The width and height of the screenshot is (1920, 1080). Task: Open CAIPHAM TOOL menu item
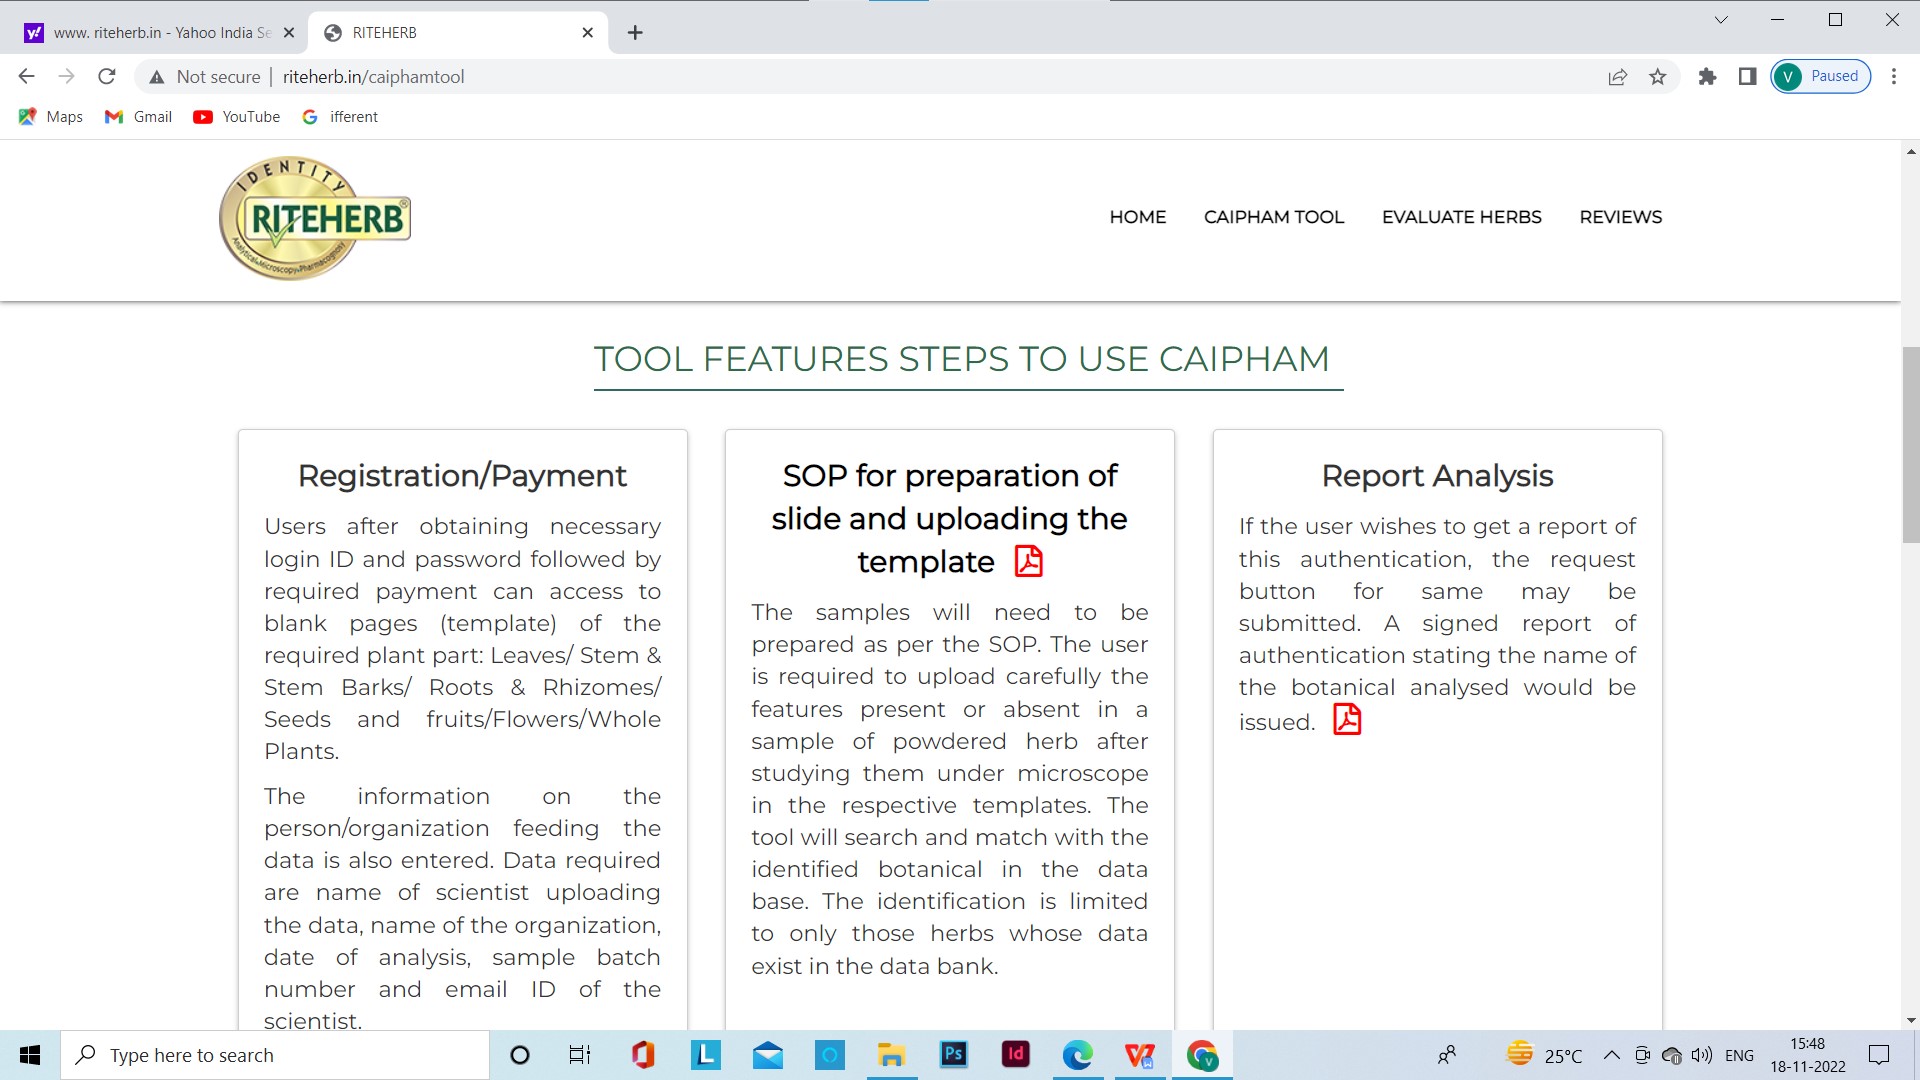coord(1273,217)
